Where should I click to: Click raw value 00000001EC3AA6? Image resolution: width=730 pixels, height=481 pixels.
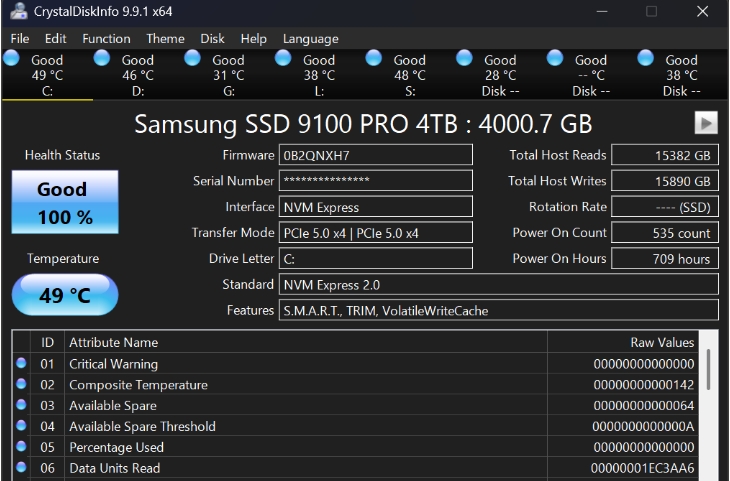pos(642,468)
